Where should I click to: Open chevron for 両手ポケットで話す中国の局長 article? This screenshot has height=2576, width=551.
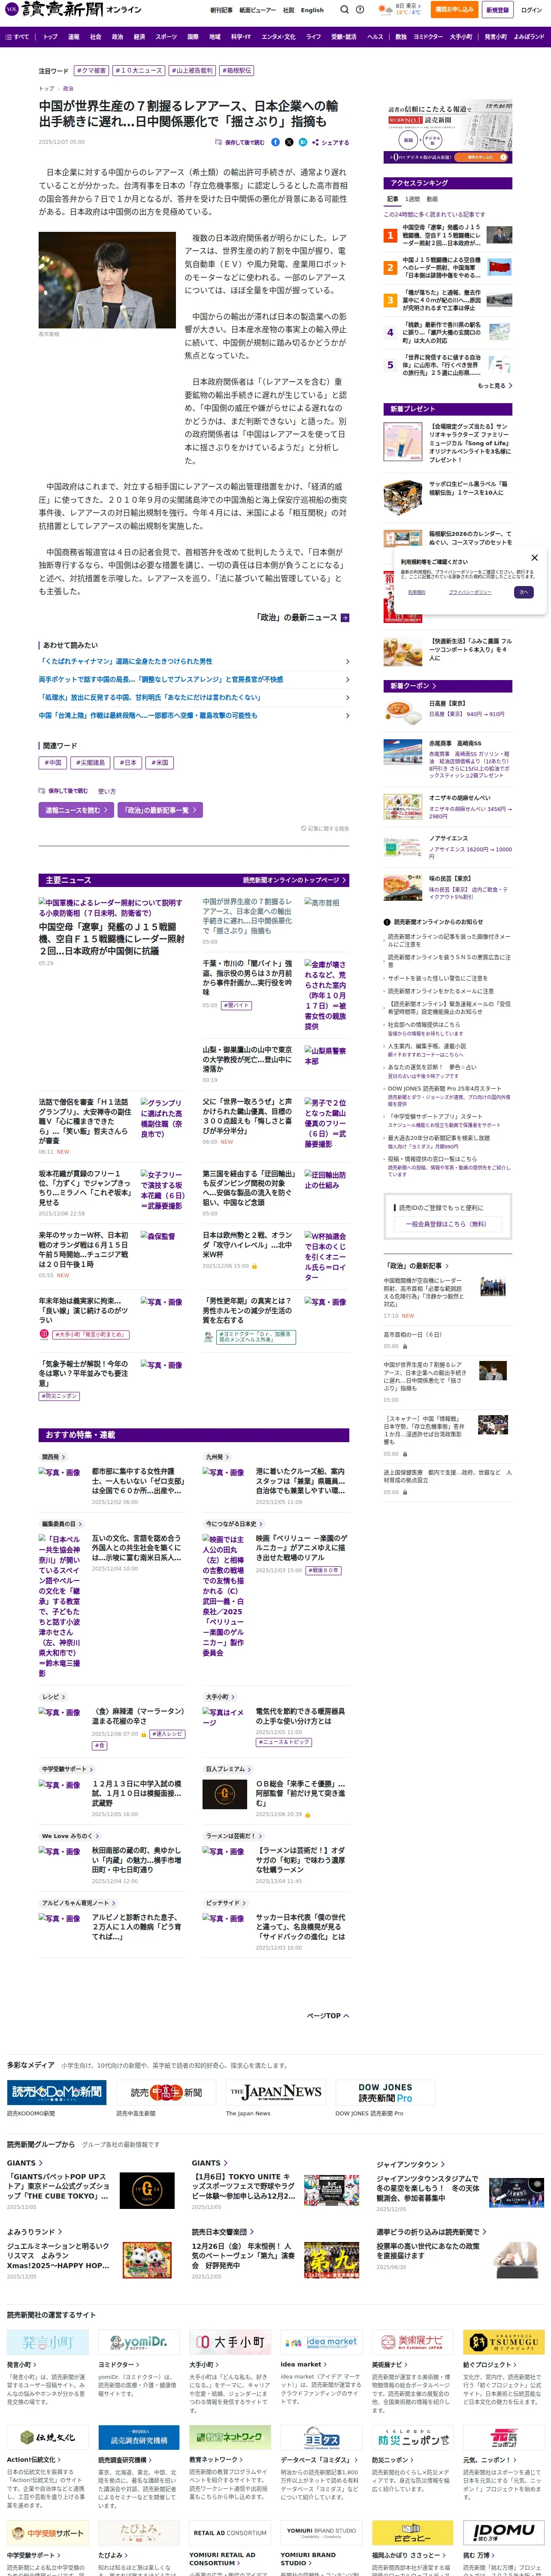tap(347, 679)
